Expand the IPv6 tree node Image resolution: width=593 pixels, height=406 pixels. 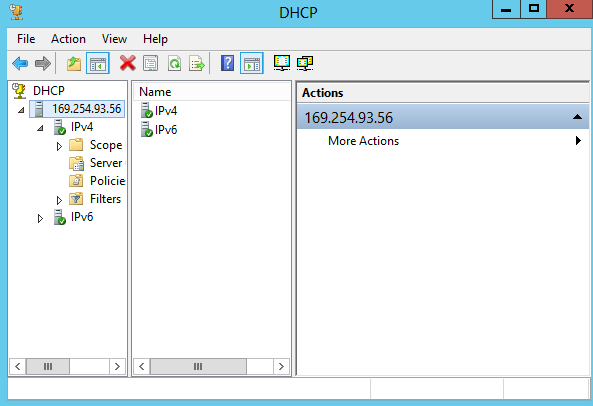pos(40,218)
